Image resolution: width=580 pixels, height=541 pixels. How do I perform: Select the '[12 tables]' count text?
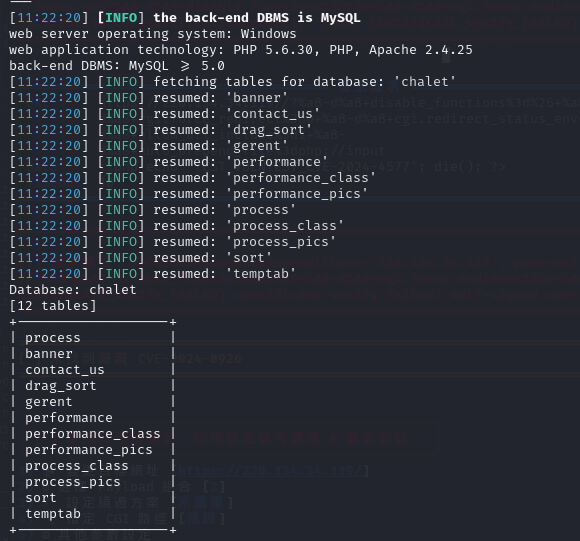[53, 306]
